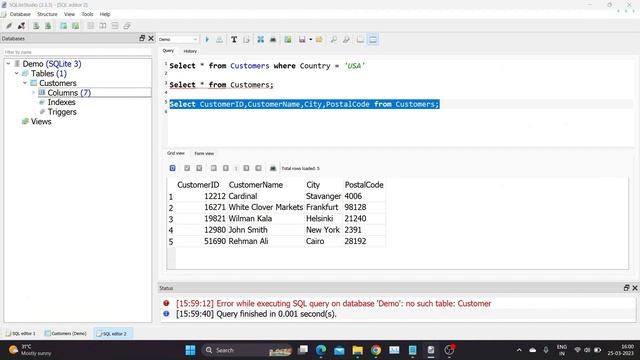This screenshot has height=360, width=640.
Task: Open the arrow next to Save icon
Action: coord(311,40)
